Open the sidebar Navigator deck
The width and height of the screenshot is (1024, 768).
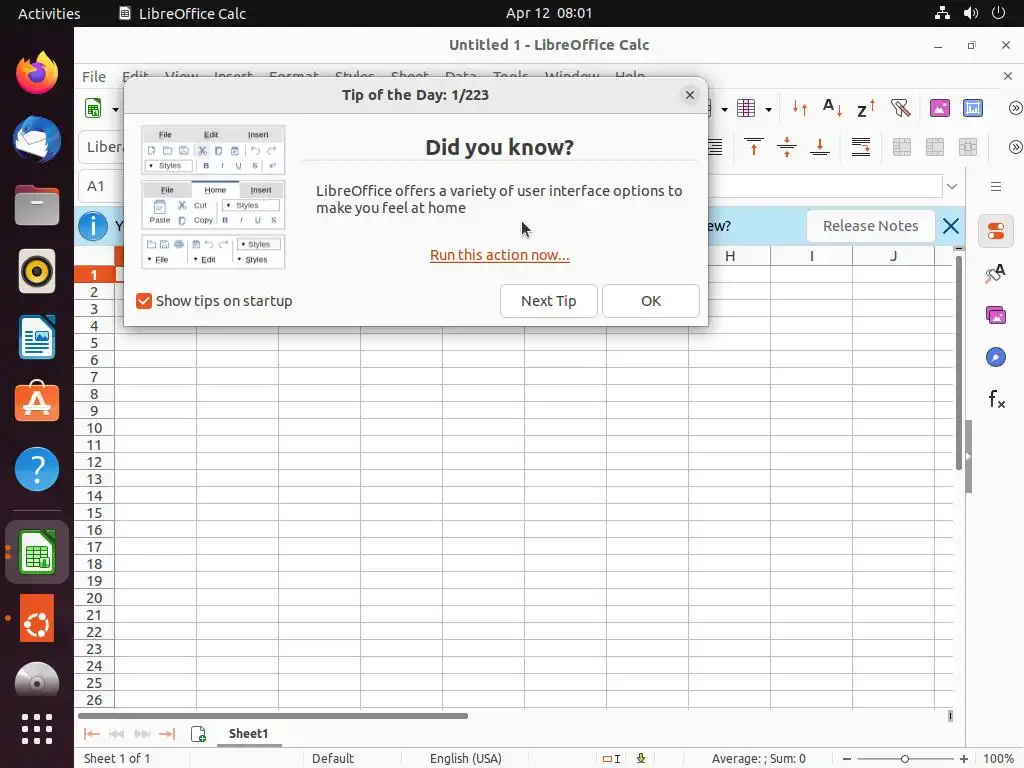click(x=995, y=357)
